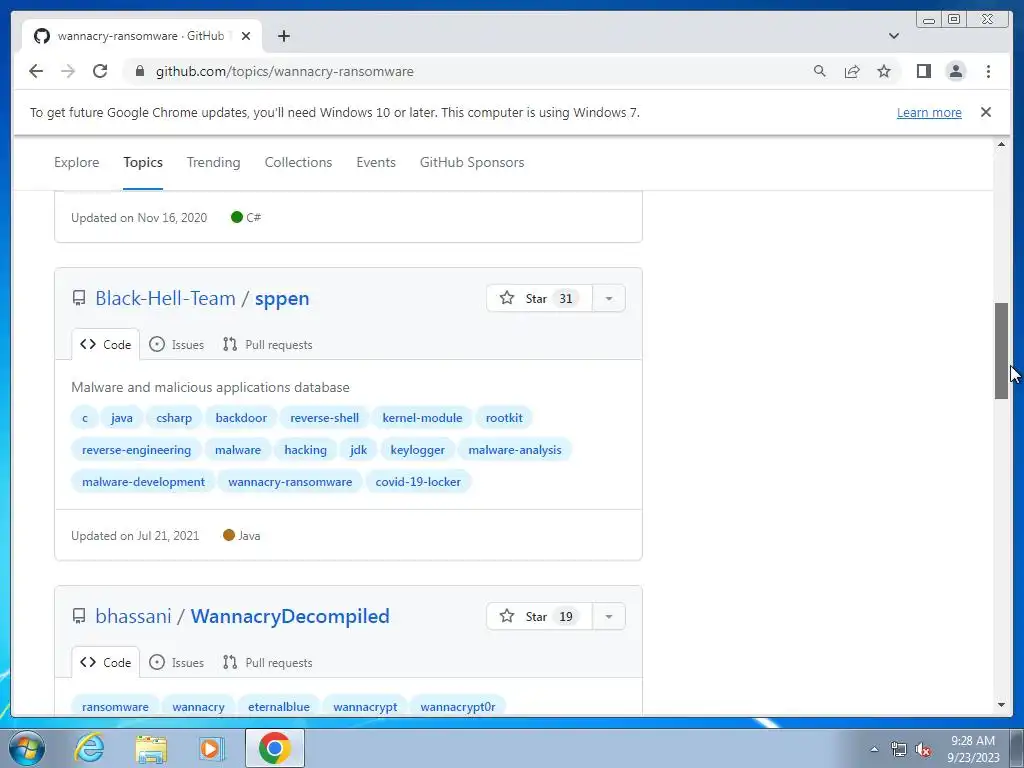Click the zoom magnifier icon in address bar

(x=820, y=71)
